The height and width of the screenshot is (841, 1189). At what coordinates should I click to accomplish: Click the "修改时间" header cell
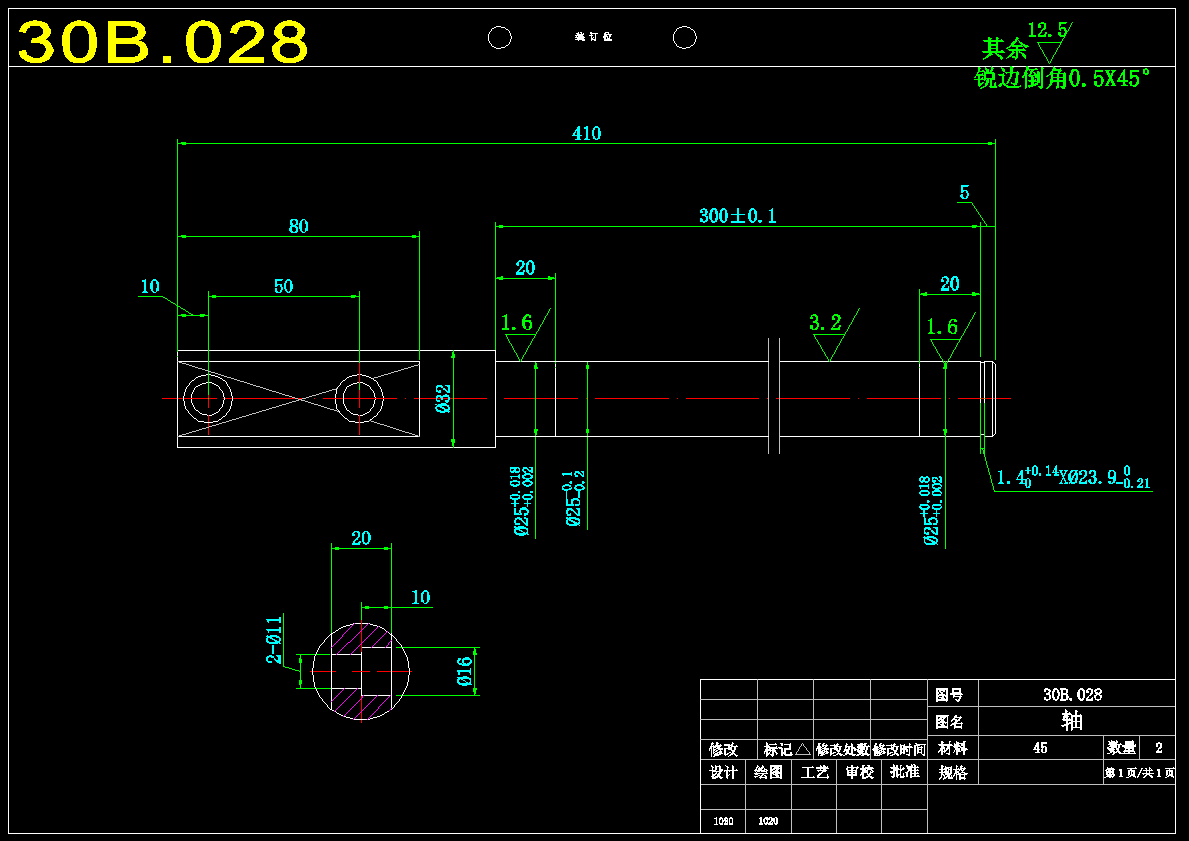point(899,750)
